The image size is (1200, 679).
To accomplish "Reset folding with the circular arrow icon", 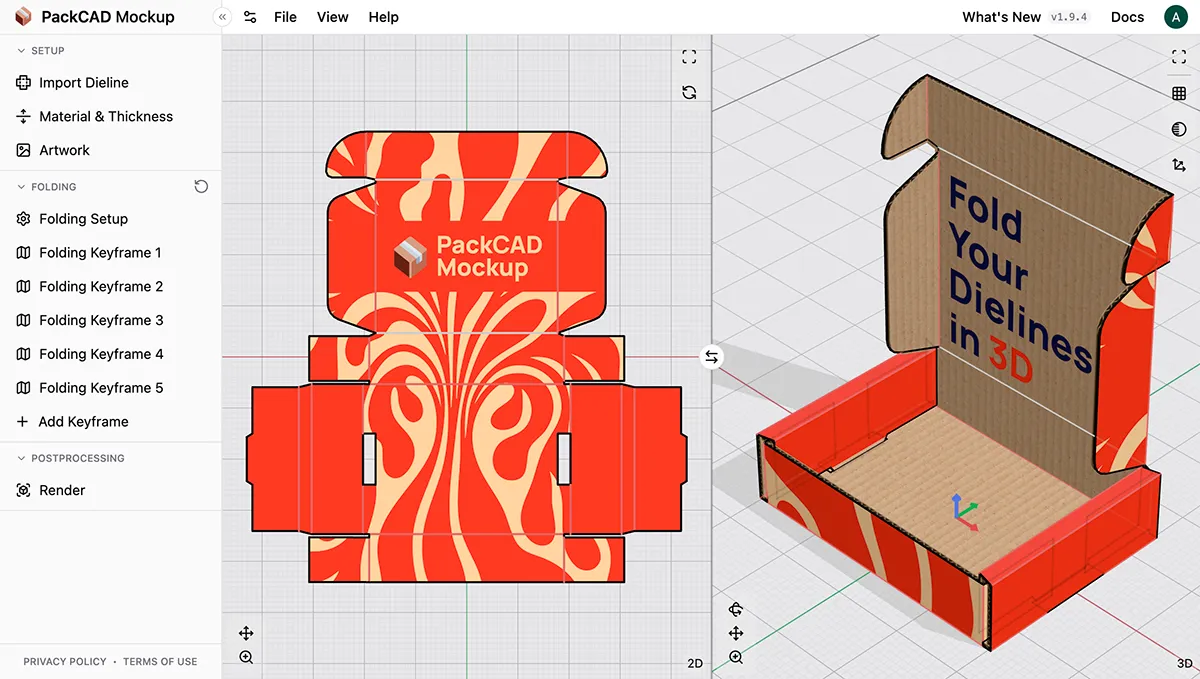I will pyautogui.click(x=201, y=187).
